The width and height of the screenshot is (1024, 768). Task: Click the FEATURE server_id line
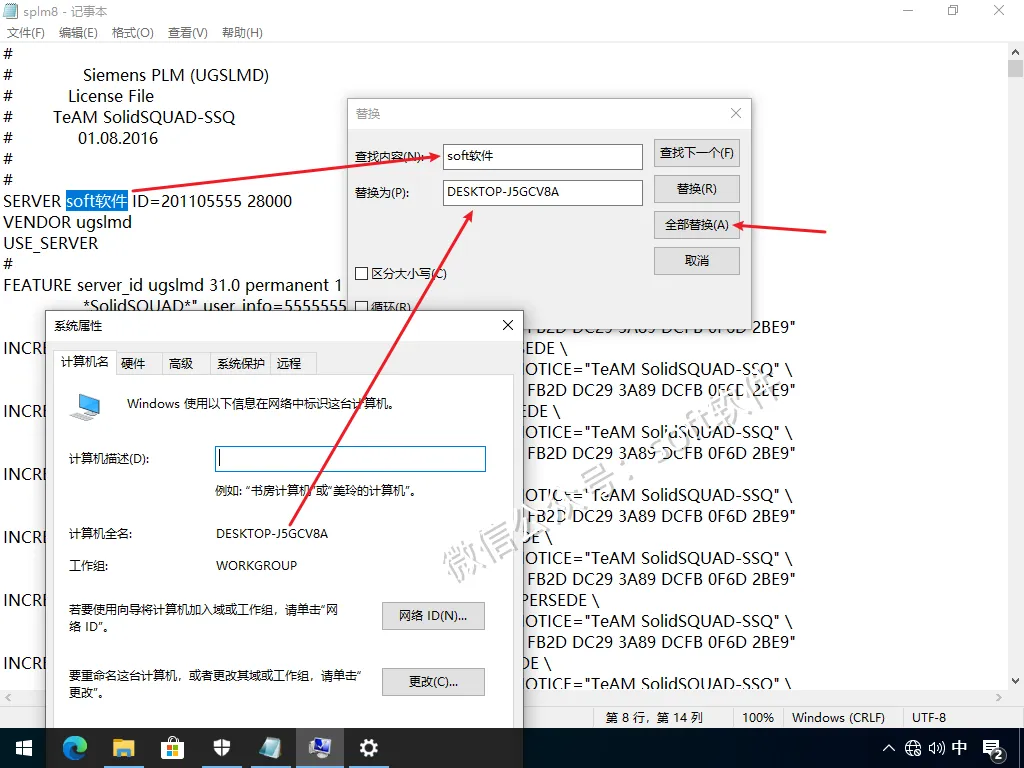point(173,285)
